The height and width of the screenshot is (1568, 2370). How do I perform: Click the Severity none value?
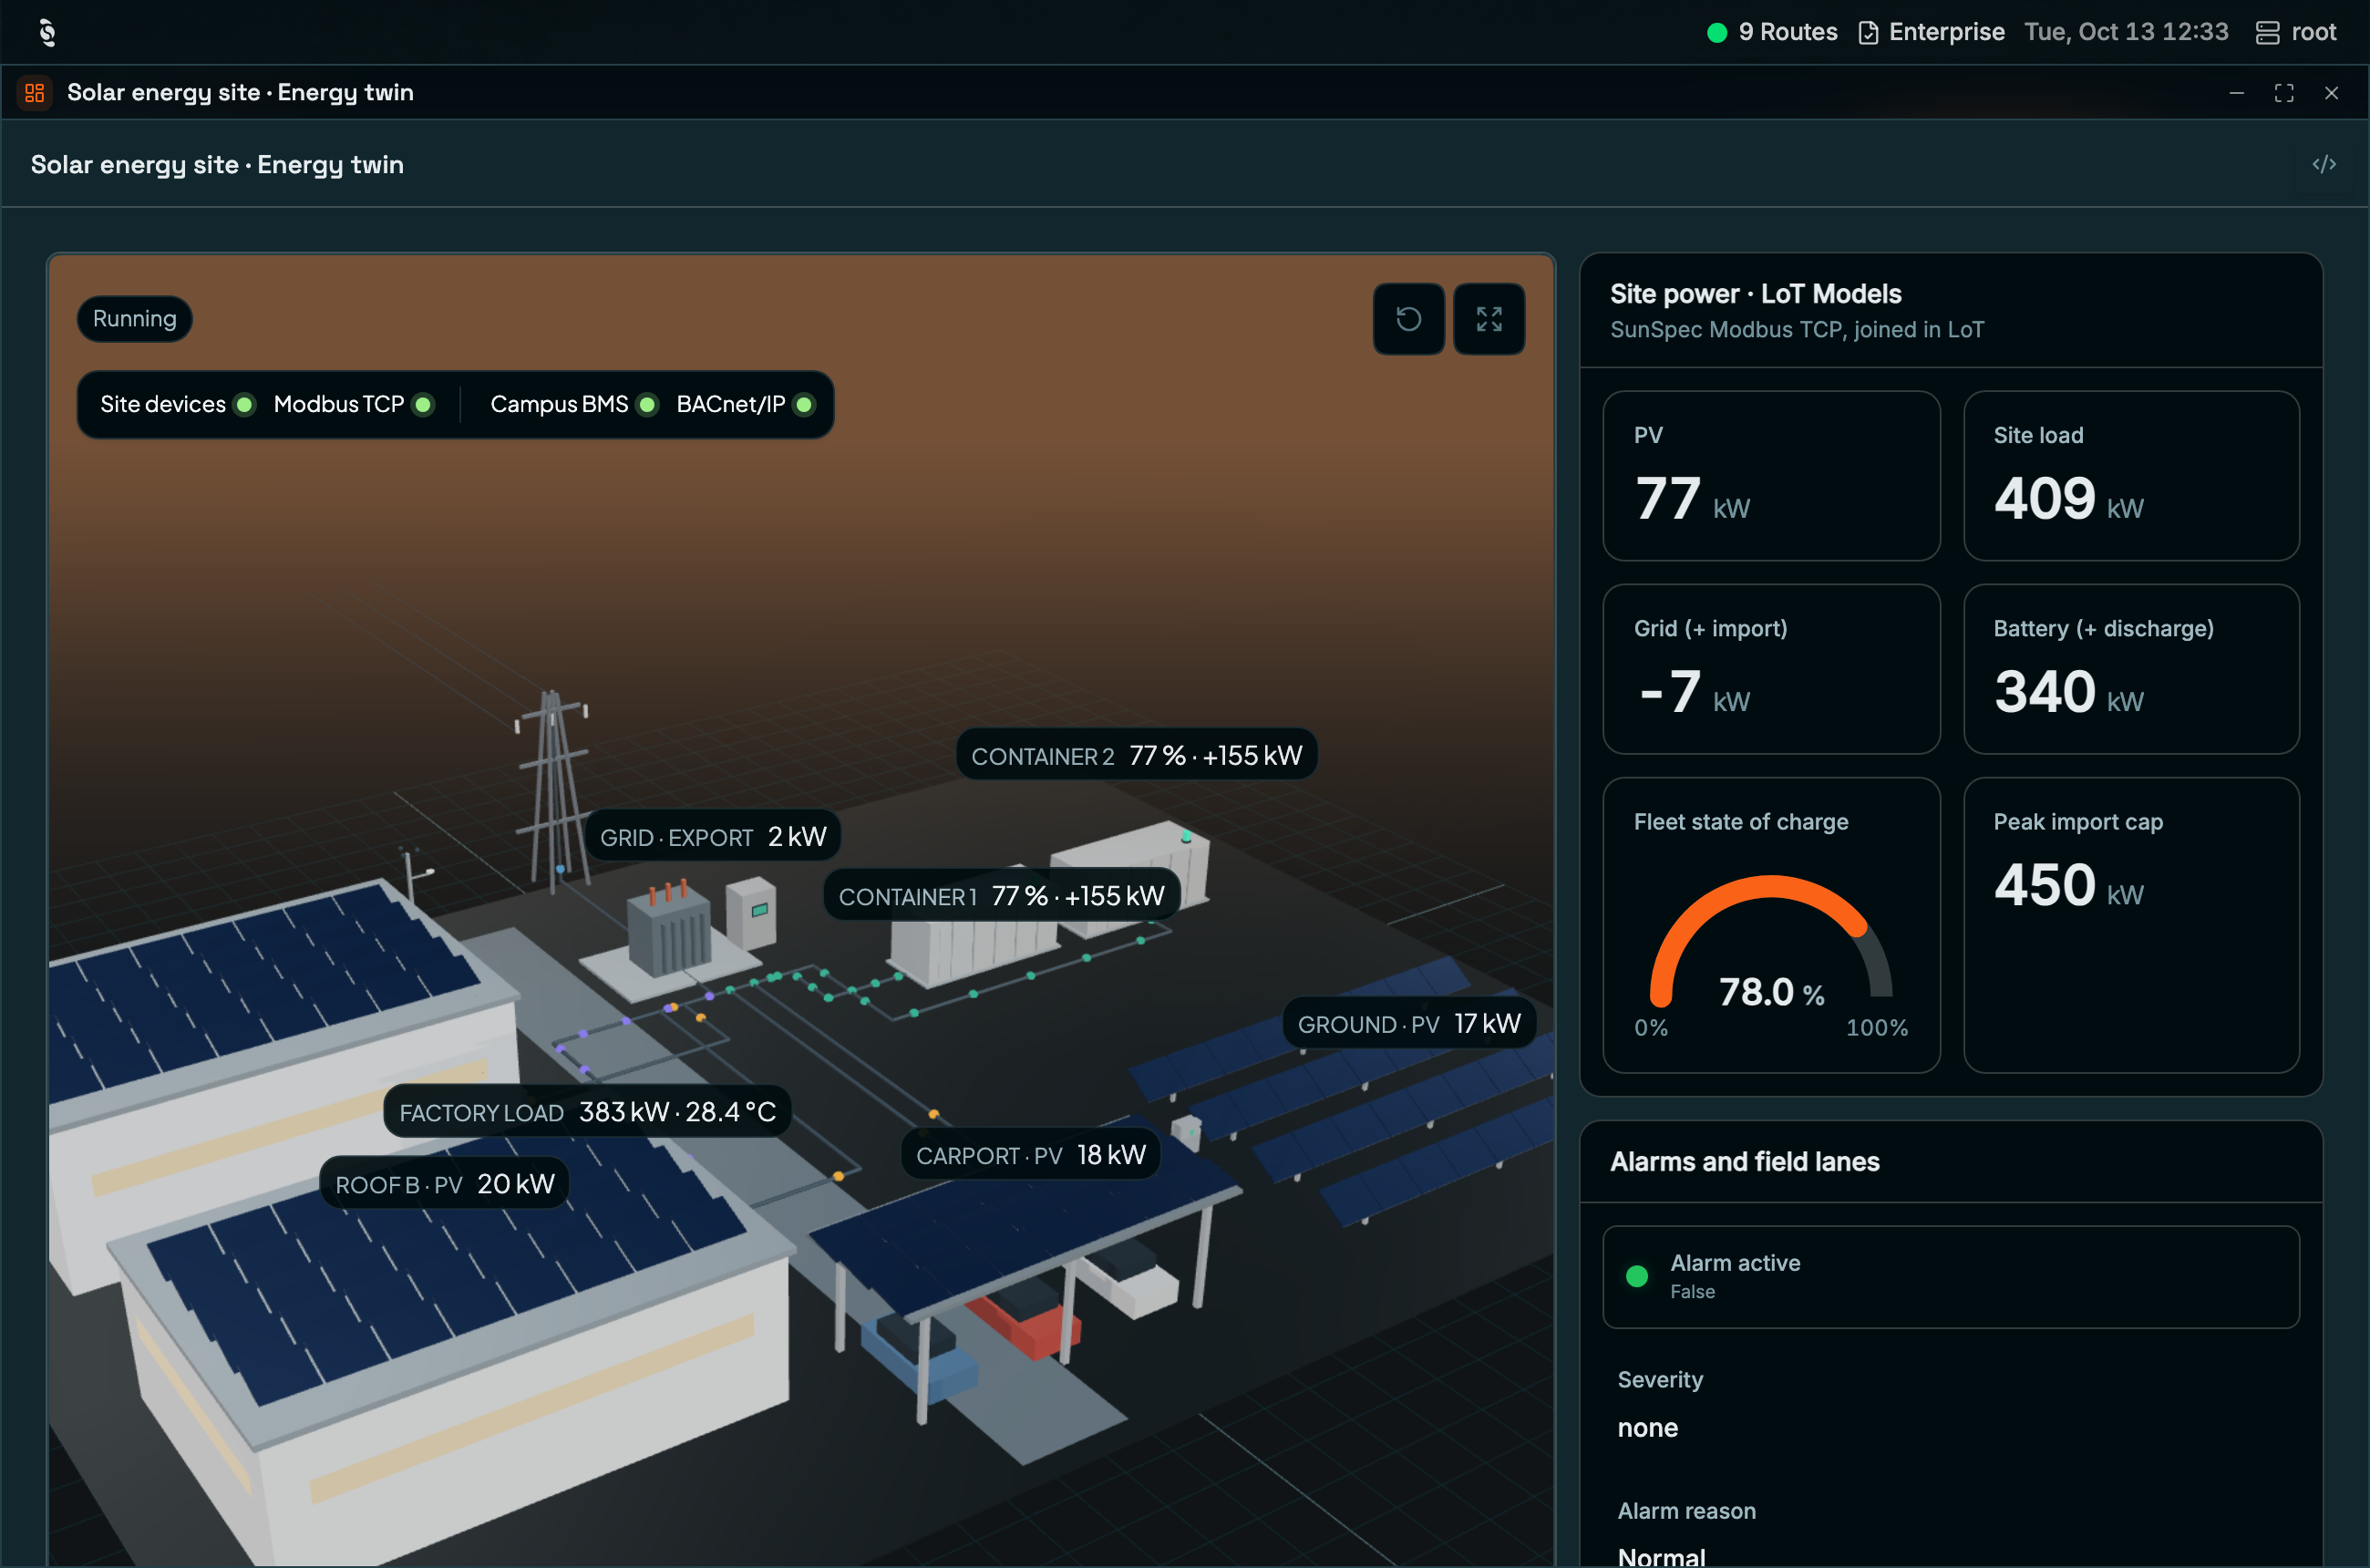click(1648, 1428)
